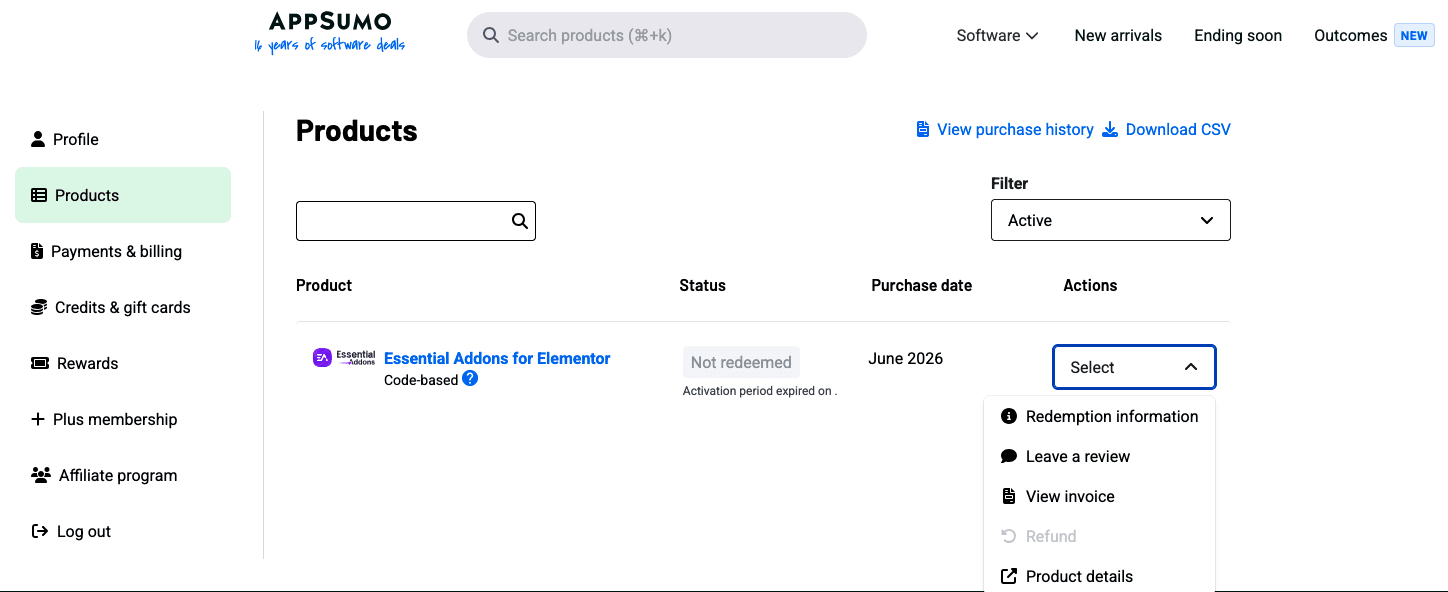Log out from the sidebar
The height and width of the screenshot is (592, 1448).
coord(123,531)
